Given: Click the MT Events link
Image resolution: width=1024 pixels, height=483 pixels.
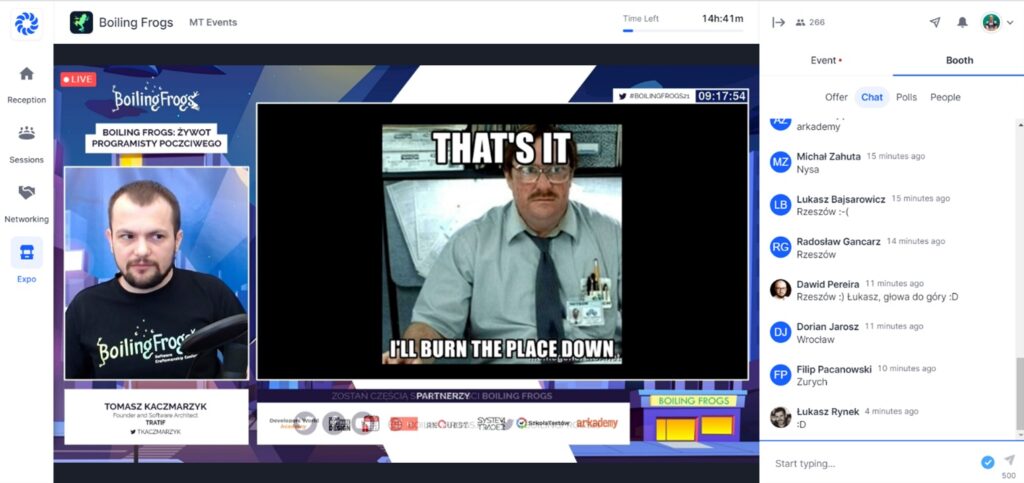Looking at the screenshot, I should 213,22.
